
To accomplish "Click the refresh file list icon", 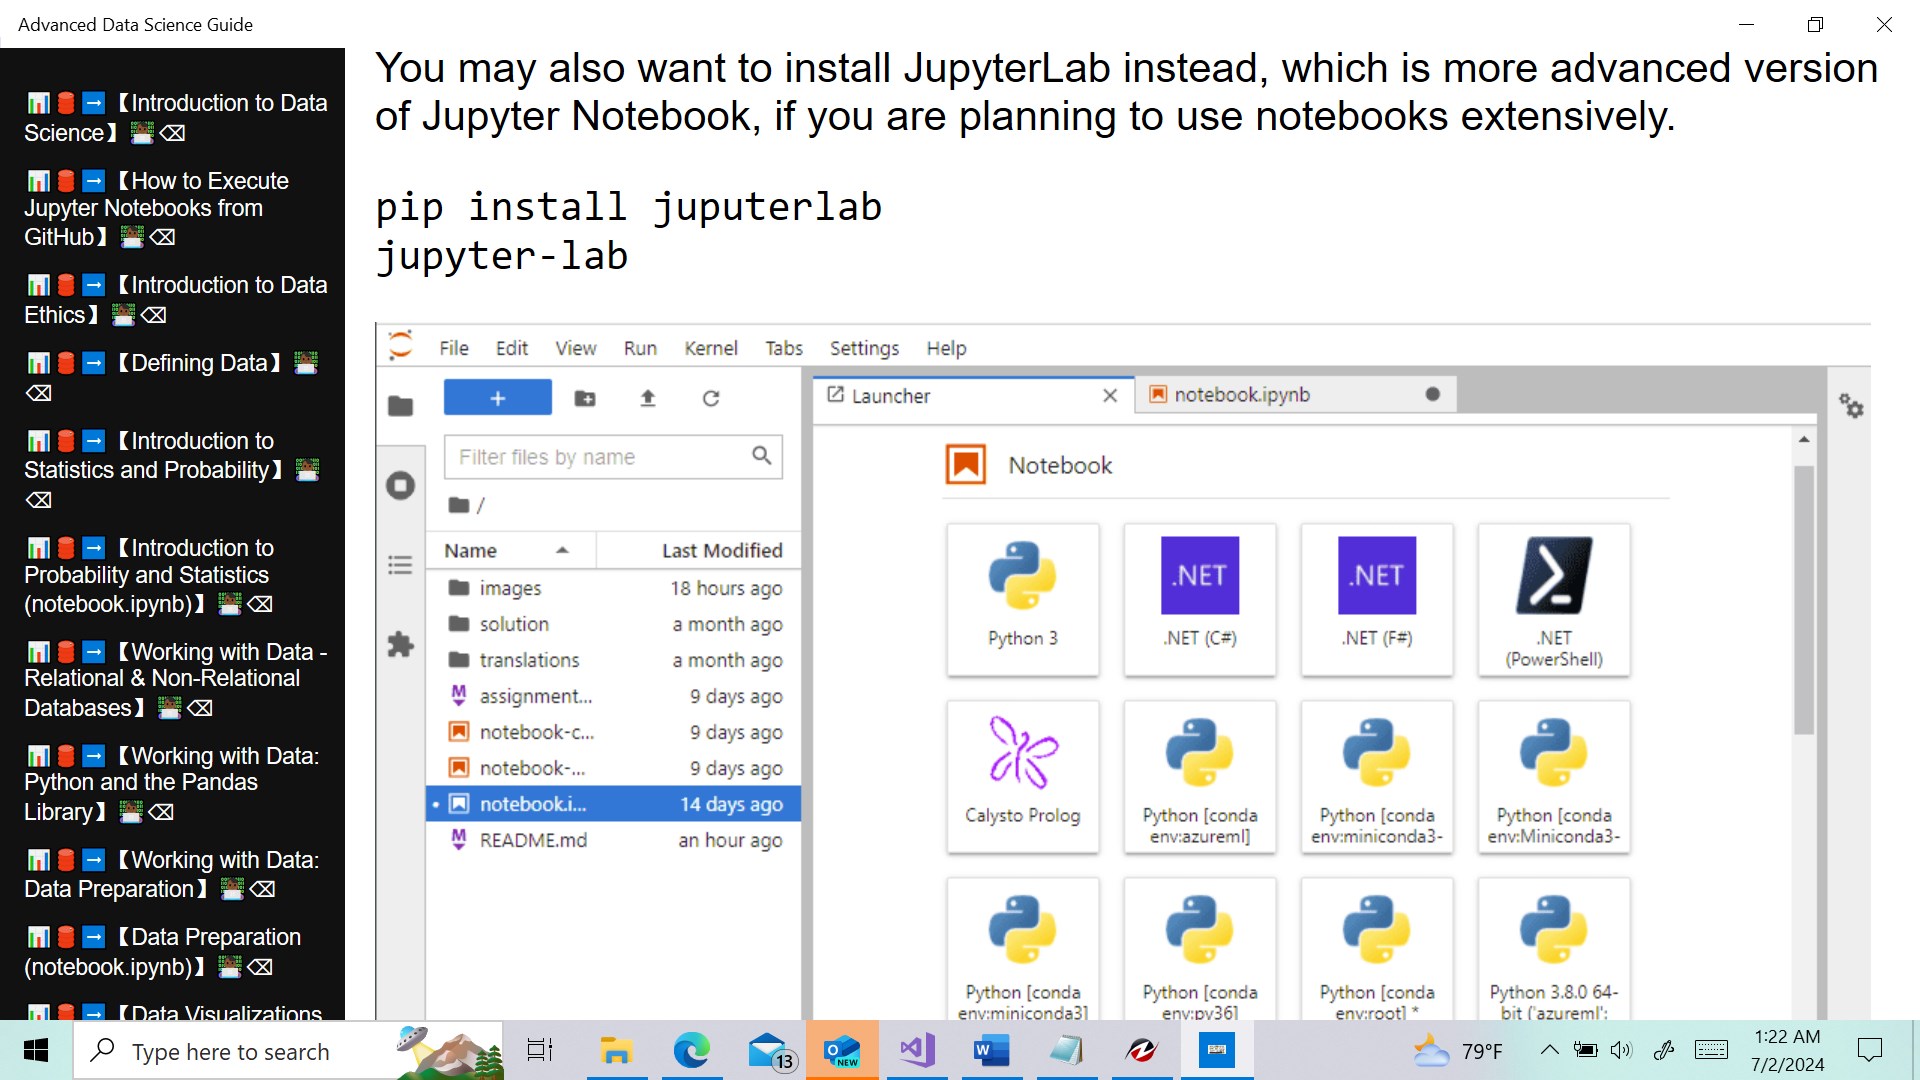I will 711,398.
